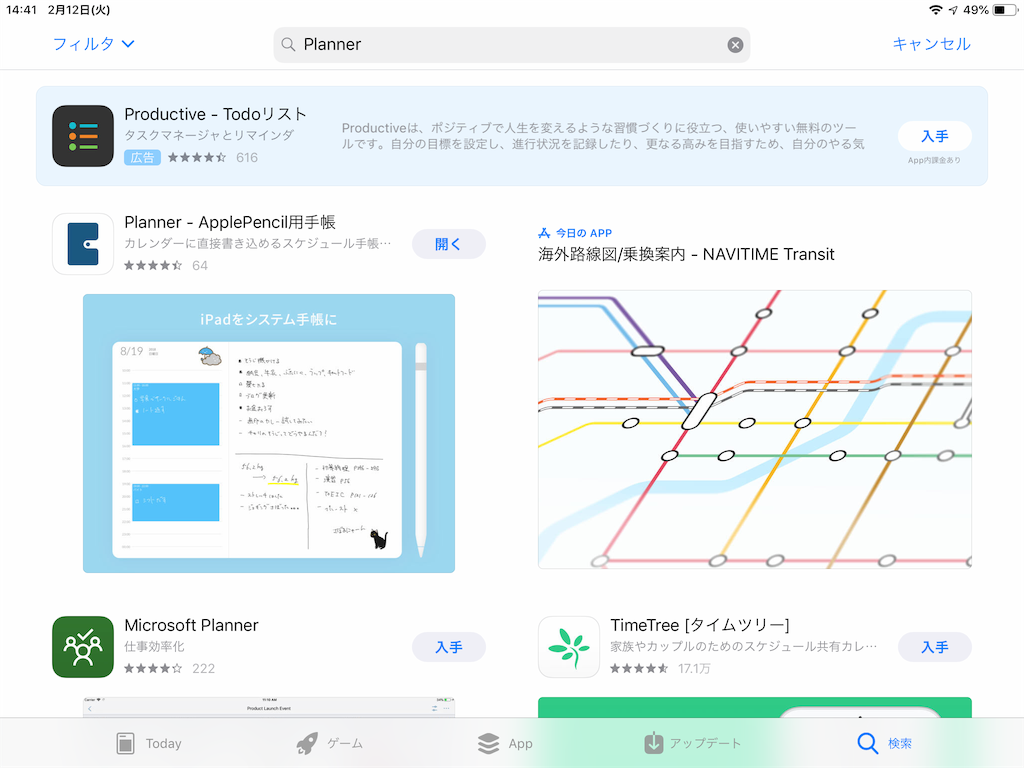Tap the Wi-Fi status icon

tap(936, 10)
